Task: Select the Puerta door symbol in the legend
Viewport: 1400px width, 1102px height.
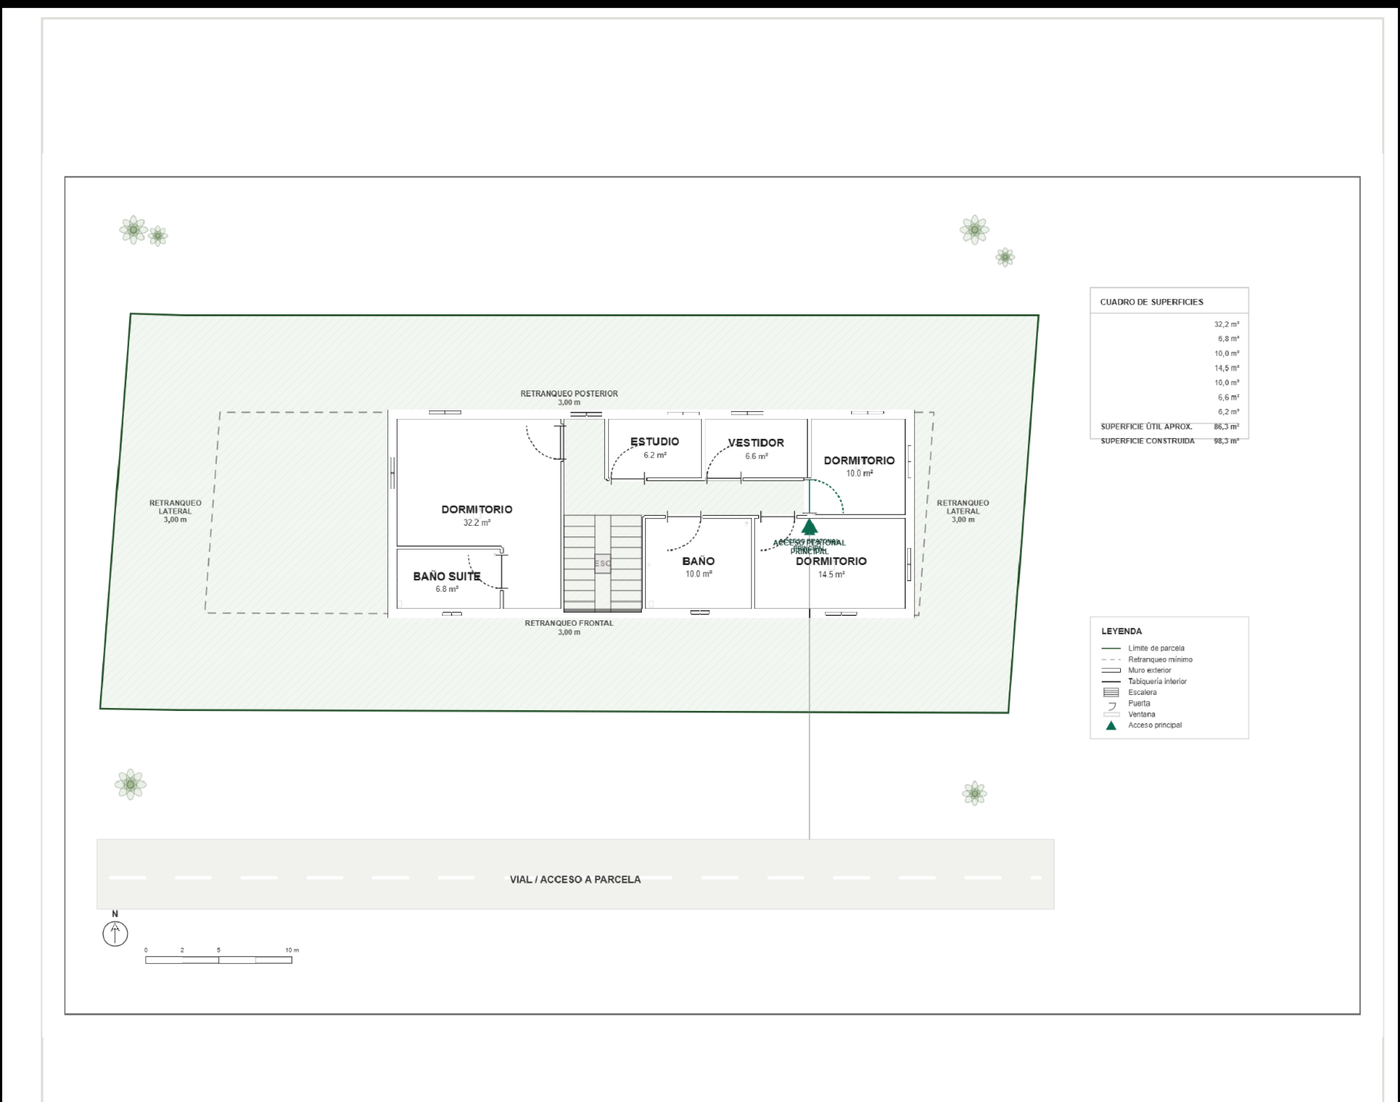Action: tap(1111, 704)
